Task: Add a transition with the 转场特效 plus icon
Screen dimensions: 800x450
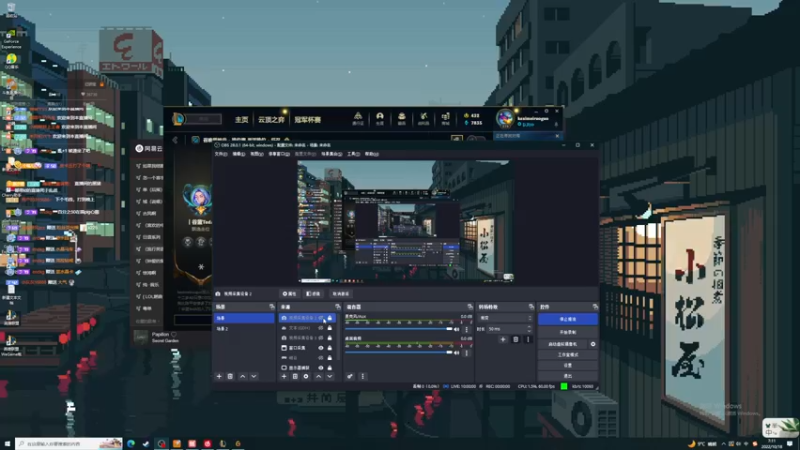Action: pyautogui.click(x=503, y=339)
